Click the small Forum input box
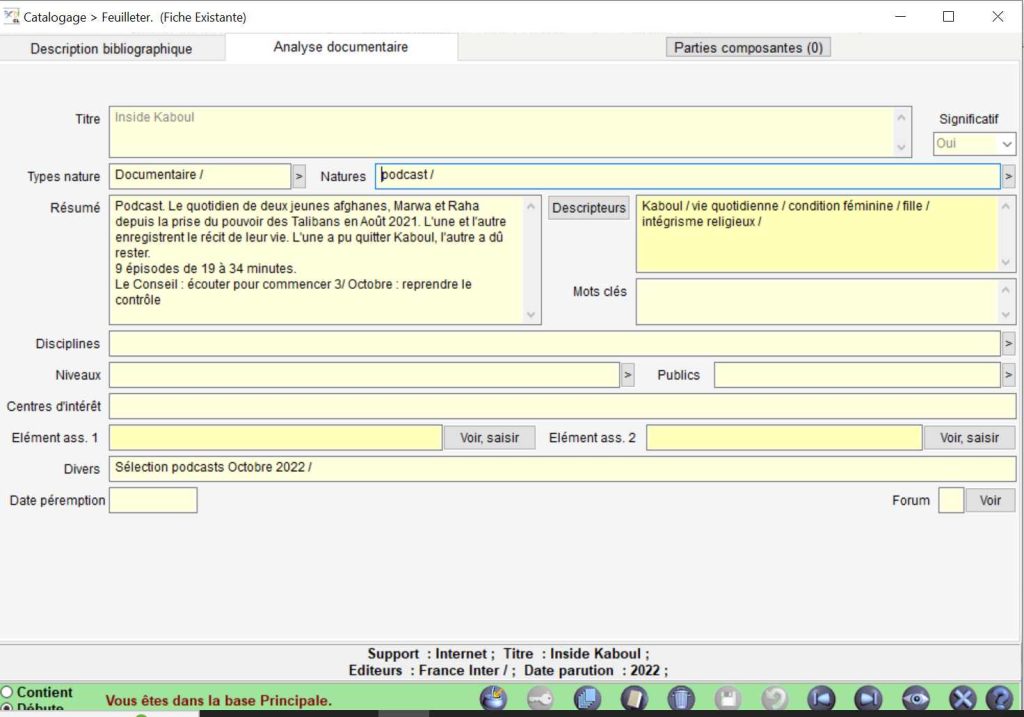The image size is (1024, 717). tap(951, 500)
